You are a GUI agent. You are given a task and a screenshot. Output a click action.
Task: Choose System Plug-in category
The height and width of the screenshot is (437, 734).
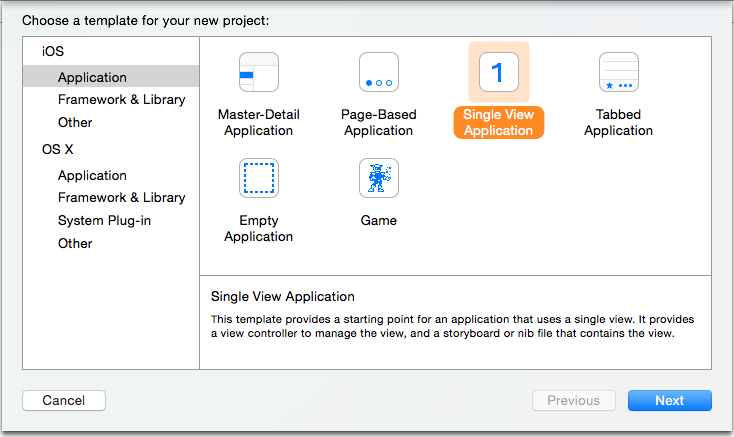click(104, 220)
